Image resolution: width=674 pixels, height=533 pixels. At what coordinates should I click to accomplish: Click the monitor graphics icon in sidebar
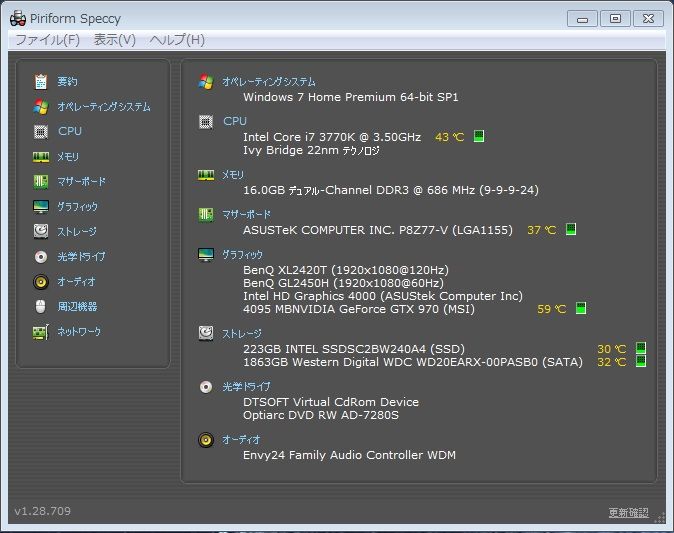(41, 207)
